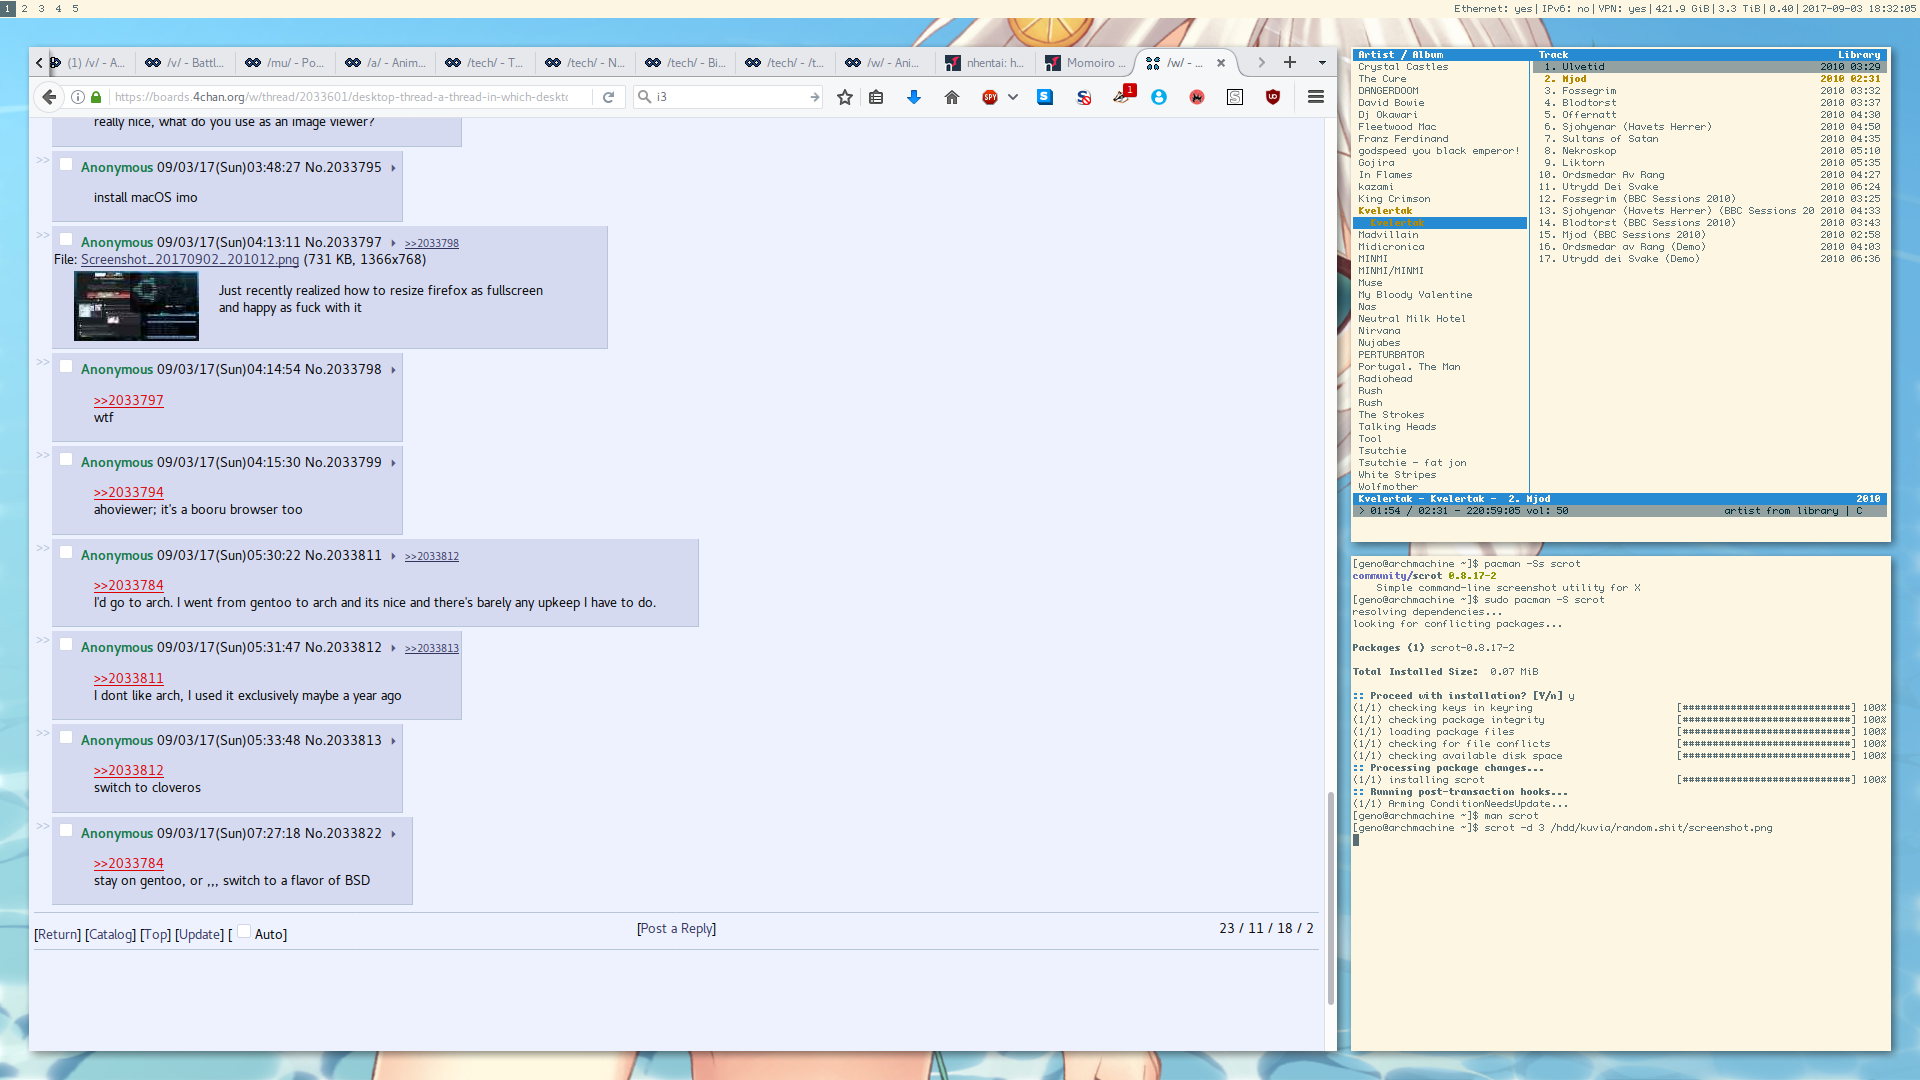Screen dimensions: 1920x1080
Task: Open the NoScript extension icon
Action: tap(1084, 97)
